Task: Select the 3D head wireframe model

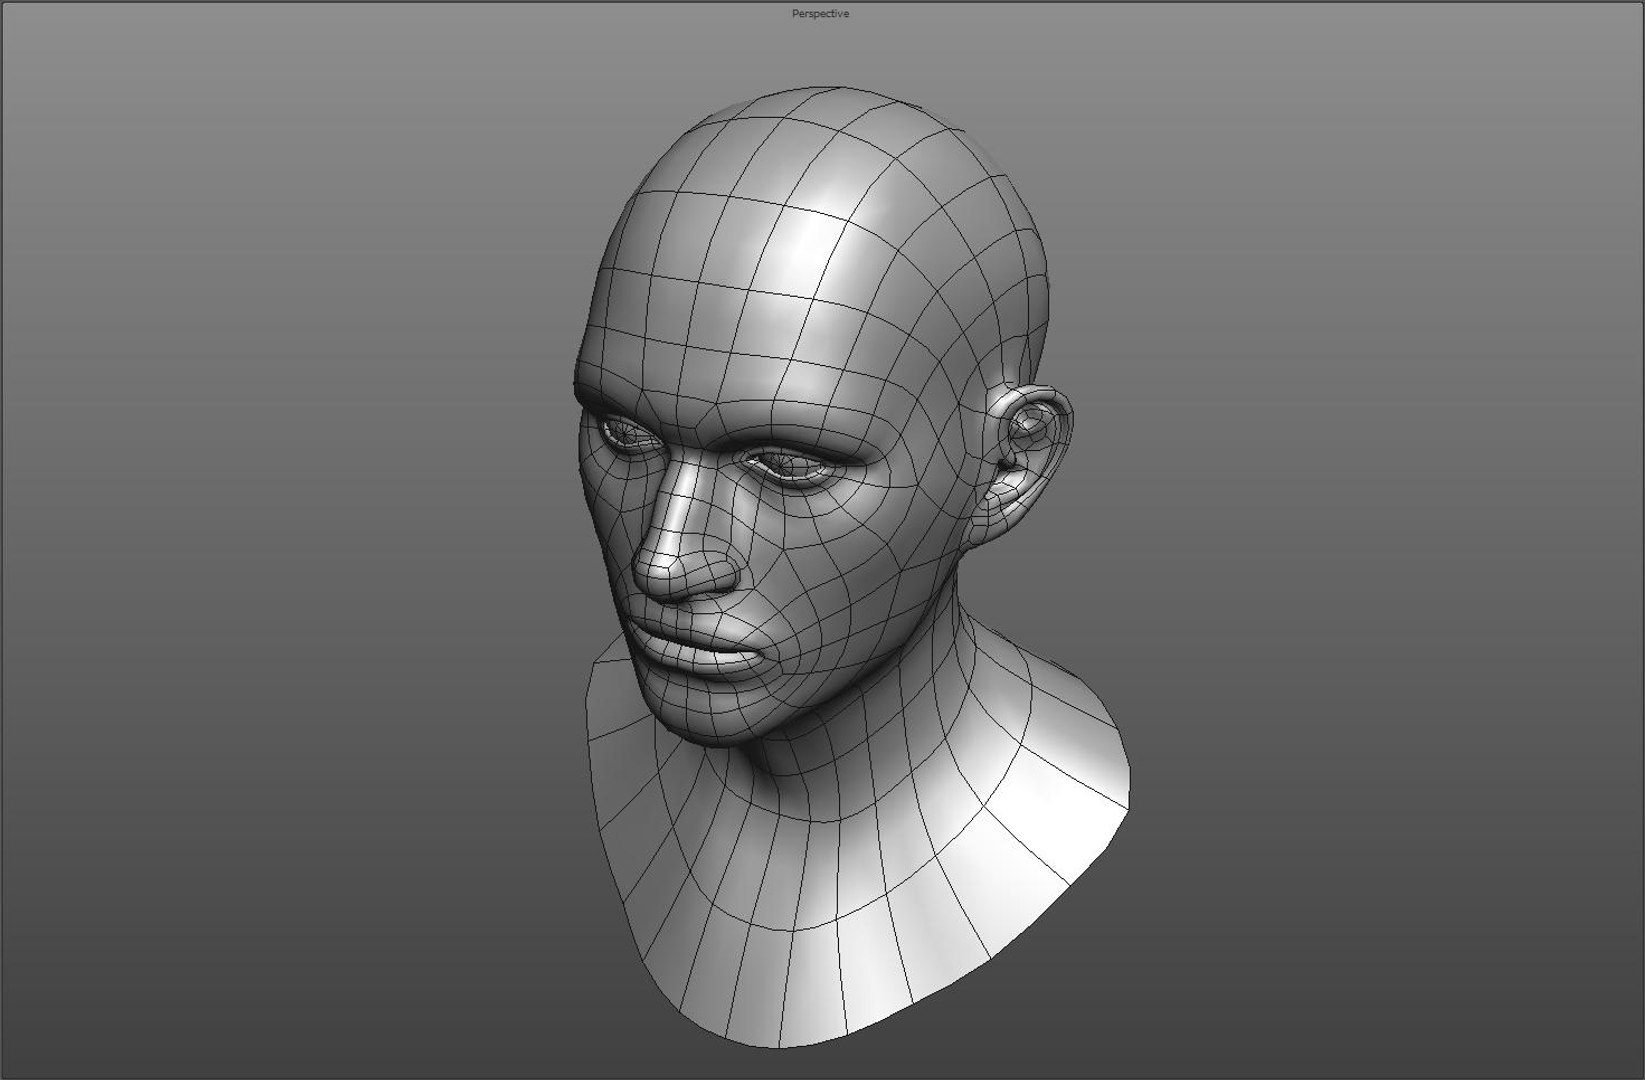Action: [x=852, y=566]
